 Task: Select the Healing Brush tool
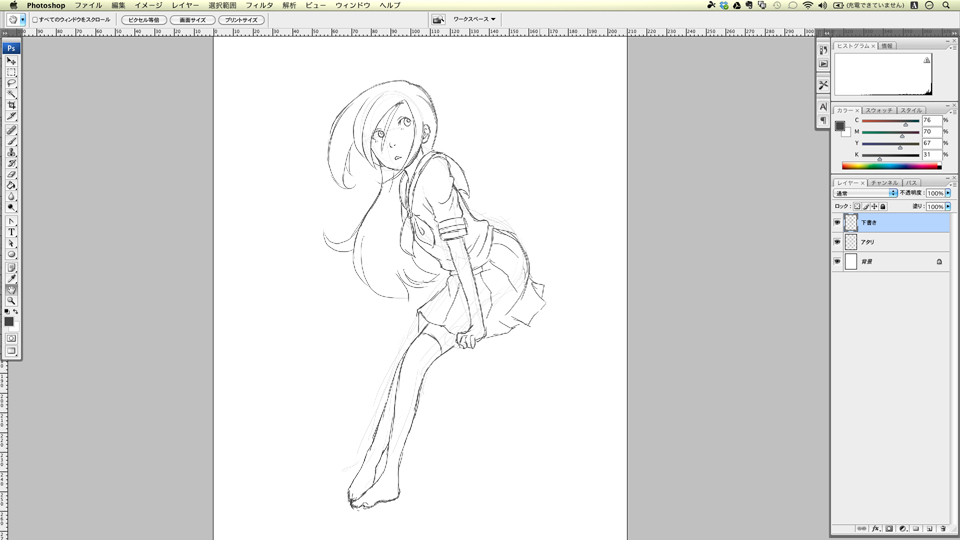coord(11,130)
